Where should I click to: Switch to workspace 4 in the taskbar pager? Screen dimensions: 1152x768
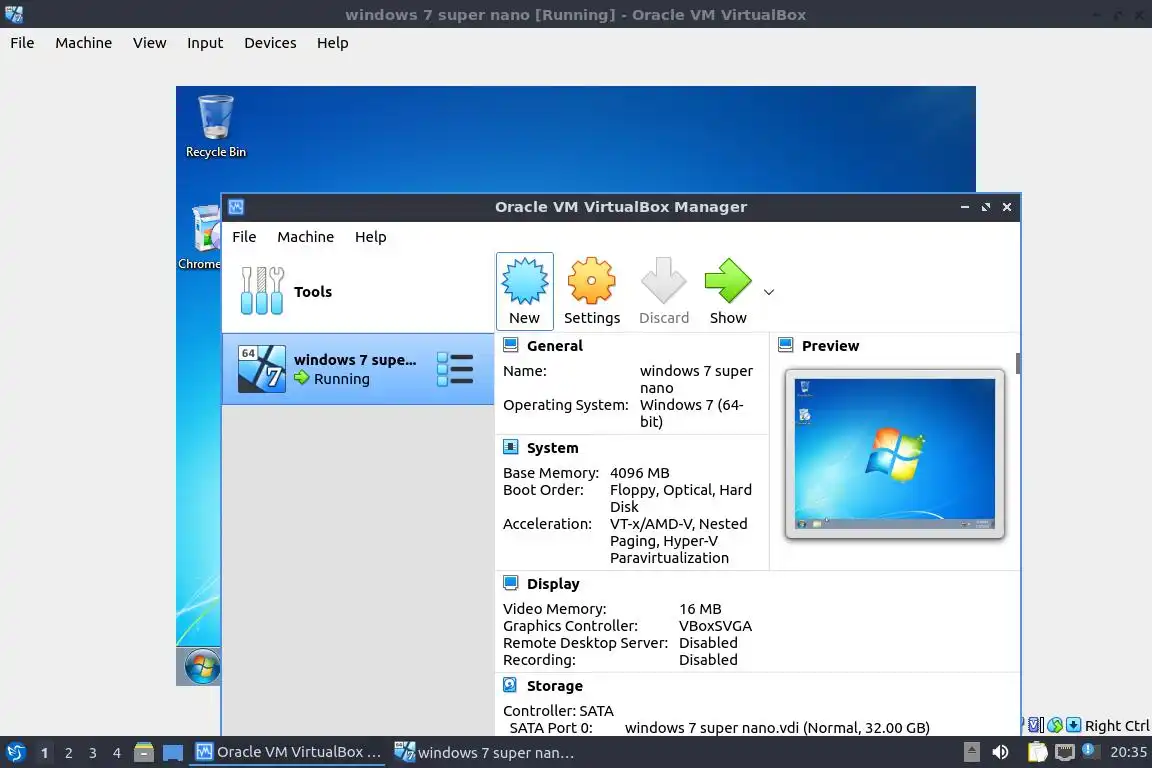pyautogui.click(x=117, y=753)
